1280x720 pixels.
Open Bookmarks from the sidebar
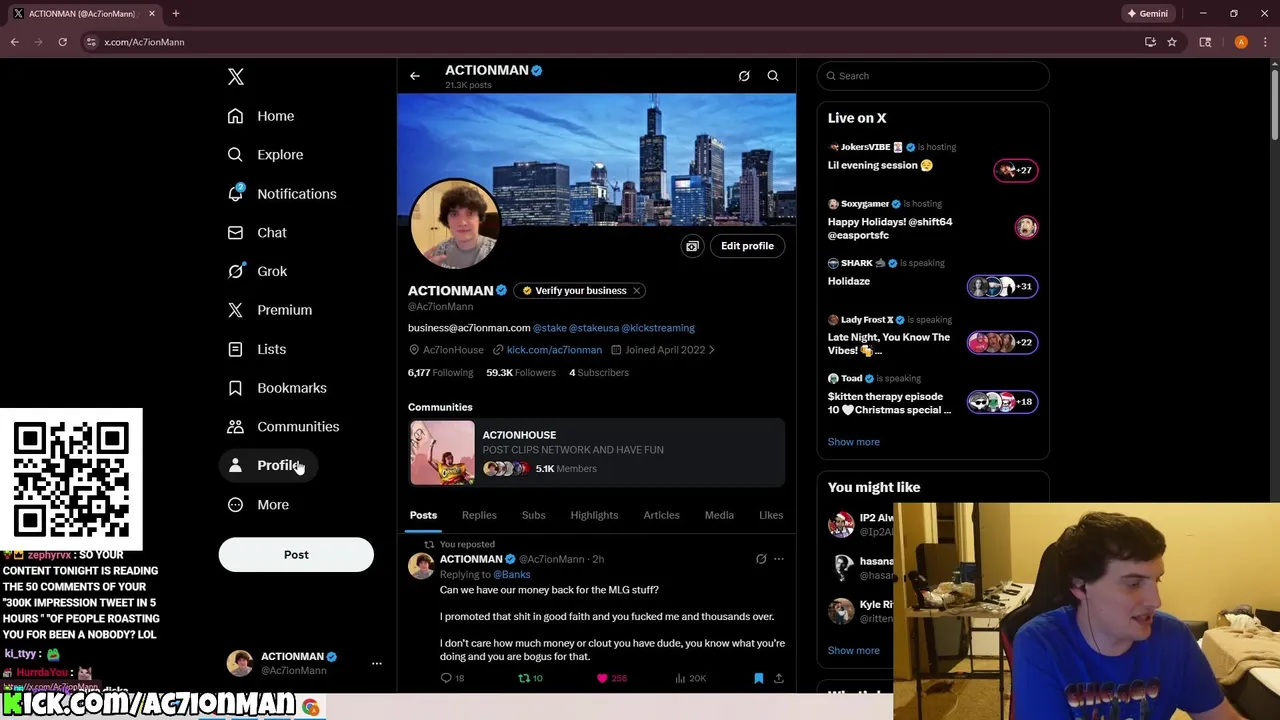tap(277, 388)
